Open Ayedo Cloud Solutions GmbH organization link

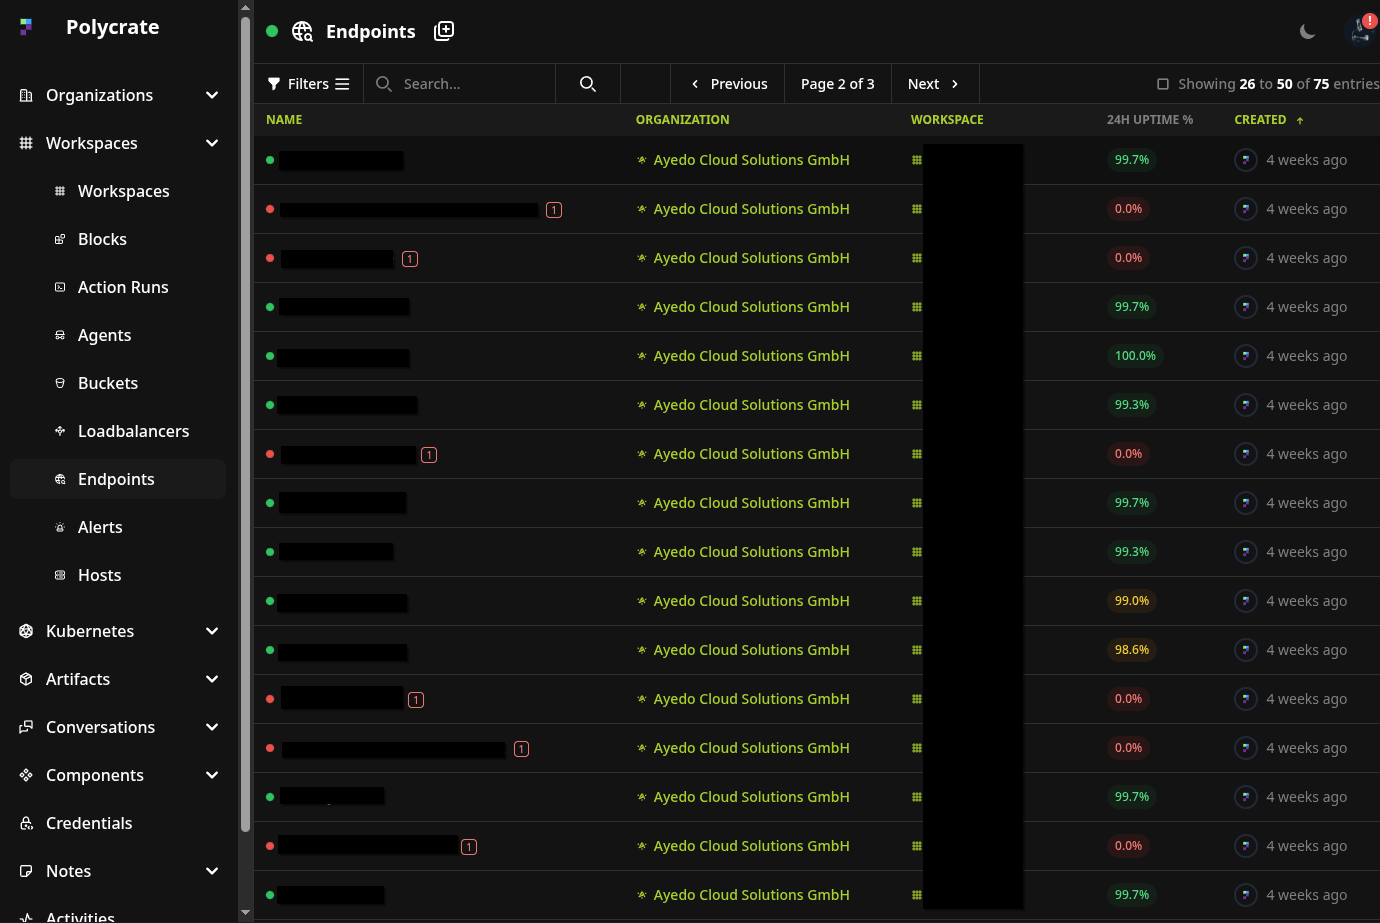coord(751,159)
